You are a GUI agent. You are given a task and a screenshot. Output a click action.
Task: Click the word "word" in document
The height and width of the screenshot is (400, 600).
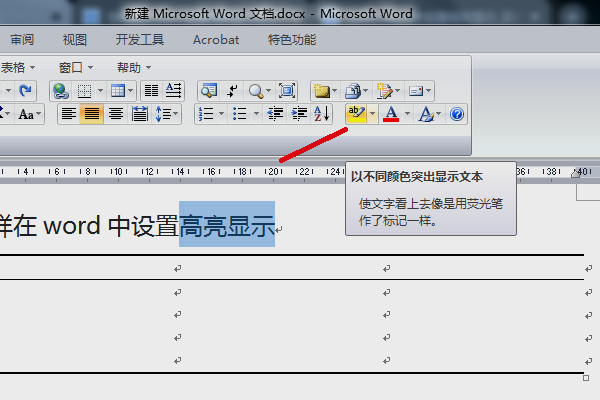tap(72, 225)
